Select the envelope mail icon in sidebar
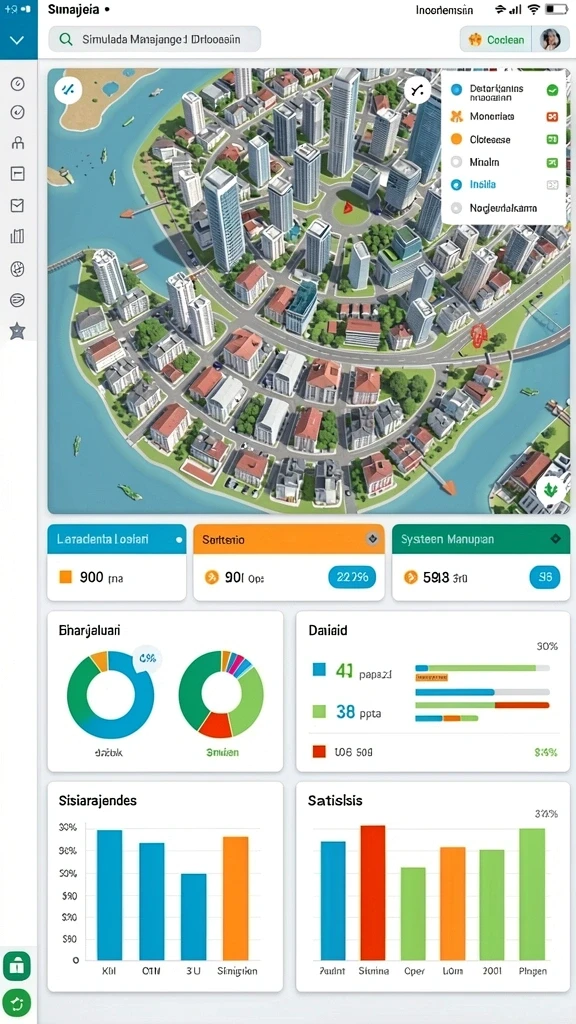576x1024 pixels. coord(18,205)
